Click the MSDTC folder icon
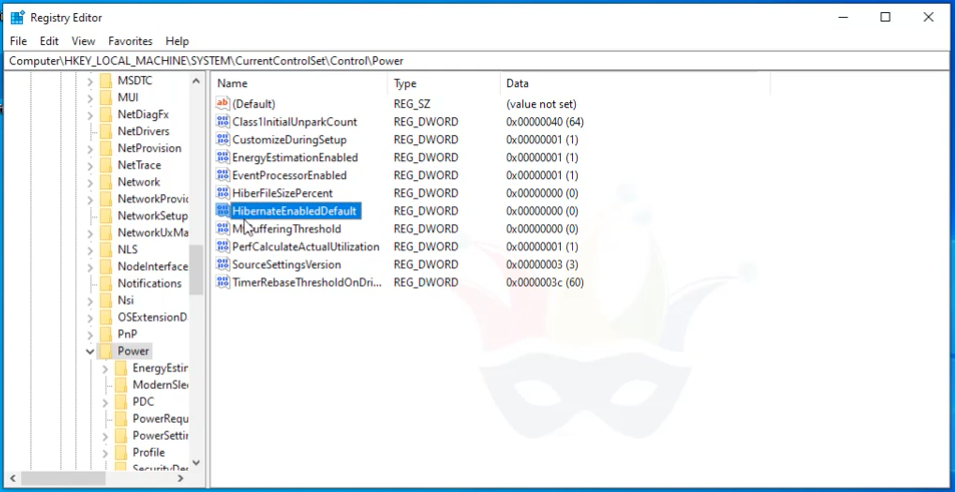 click(x=107, y=80)
